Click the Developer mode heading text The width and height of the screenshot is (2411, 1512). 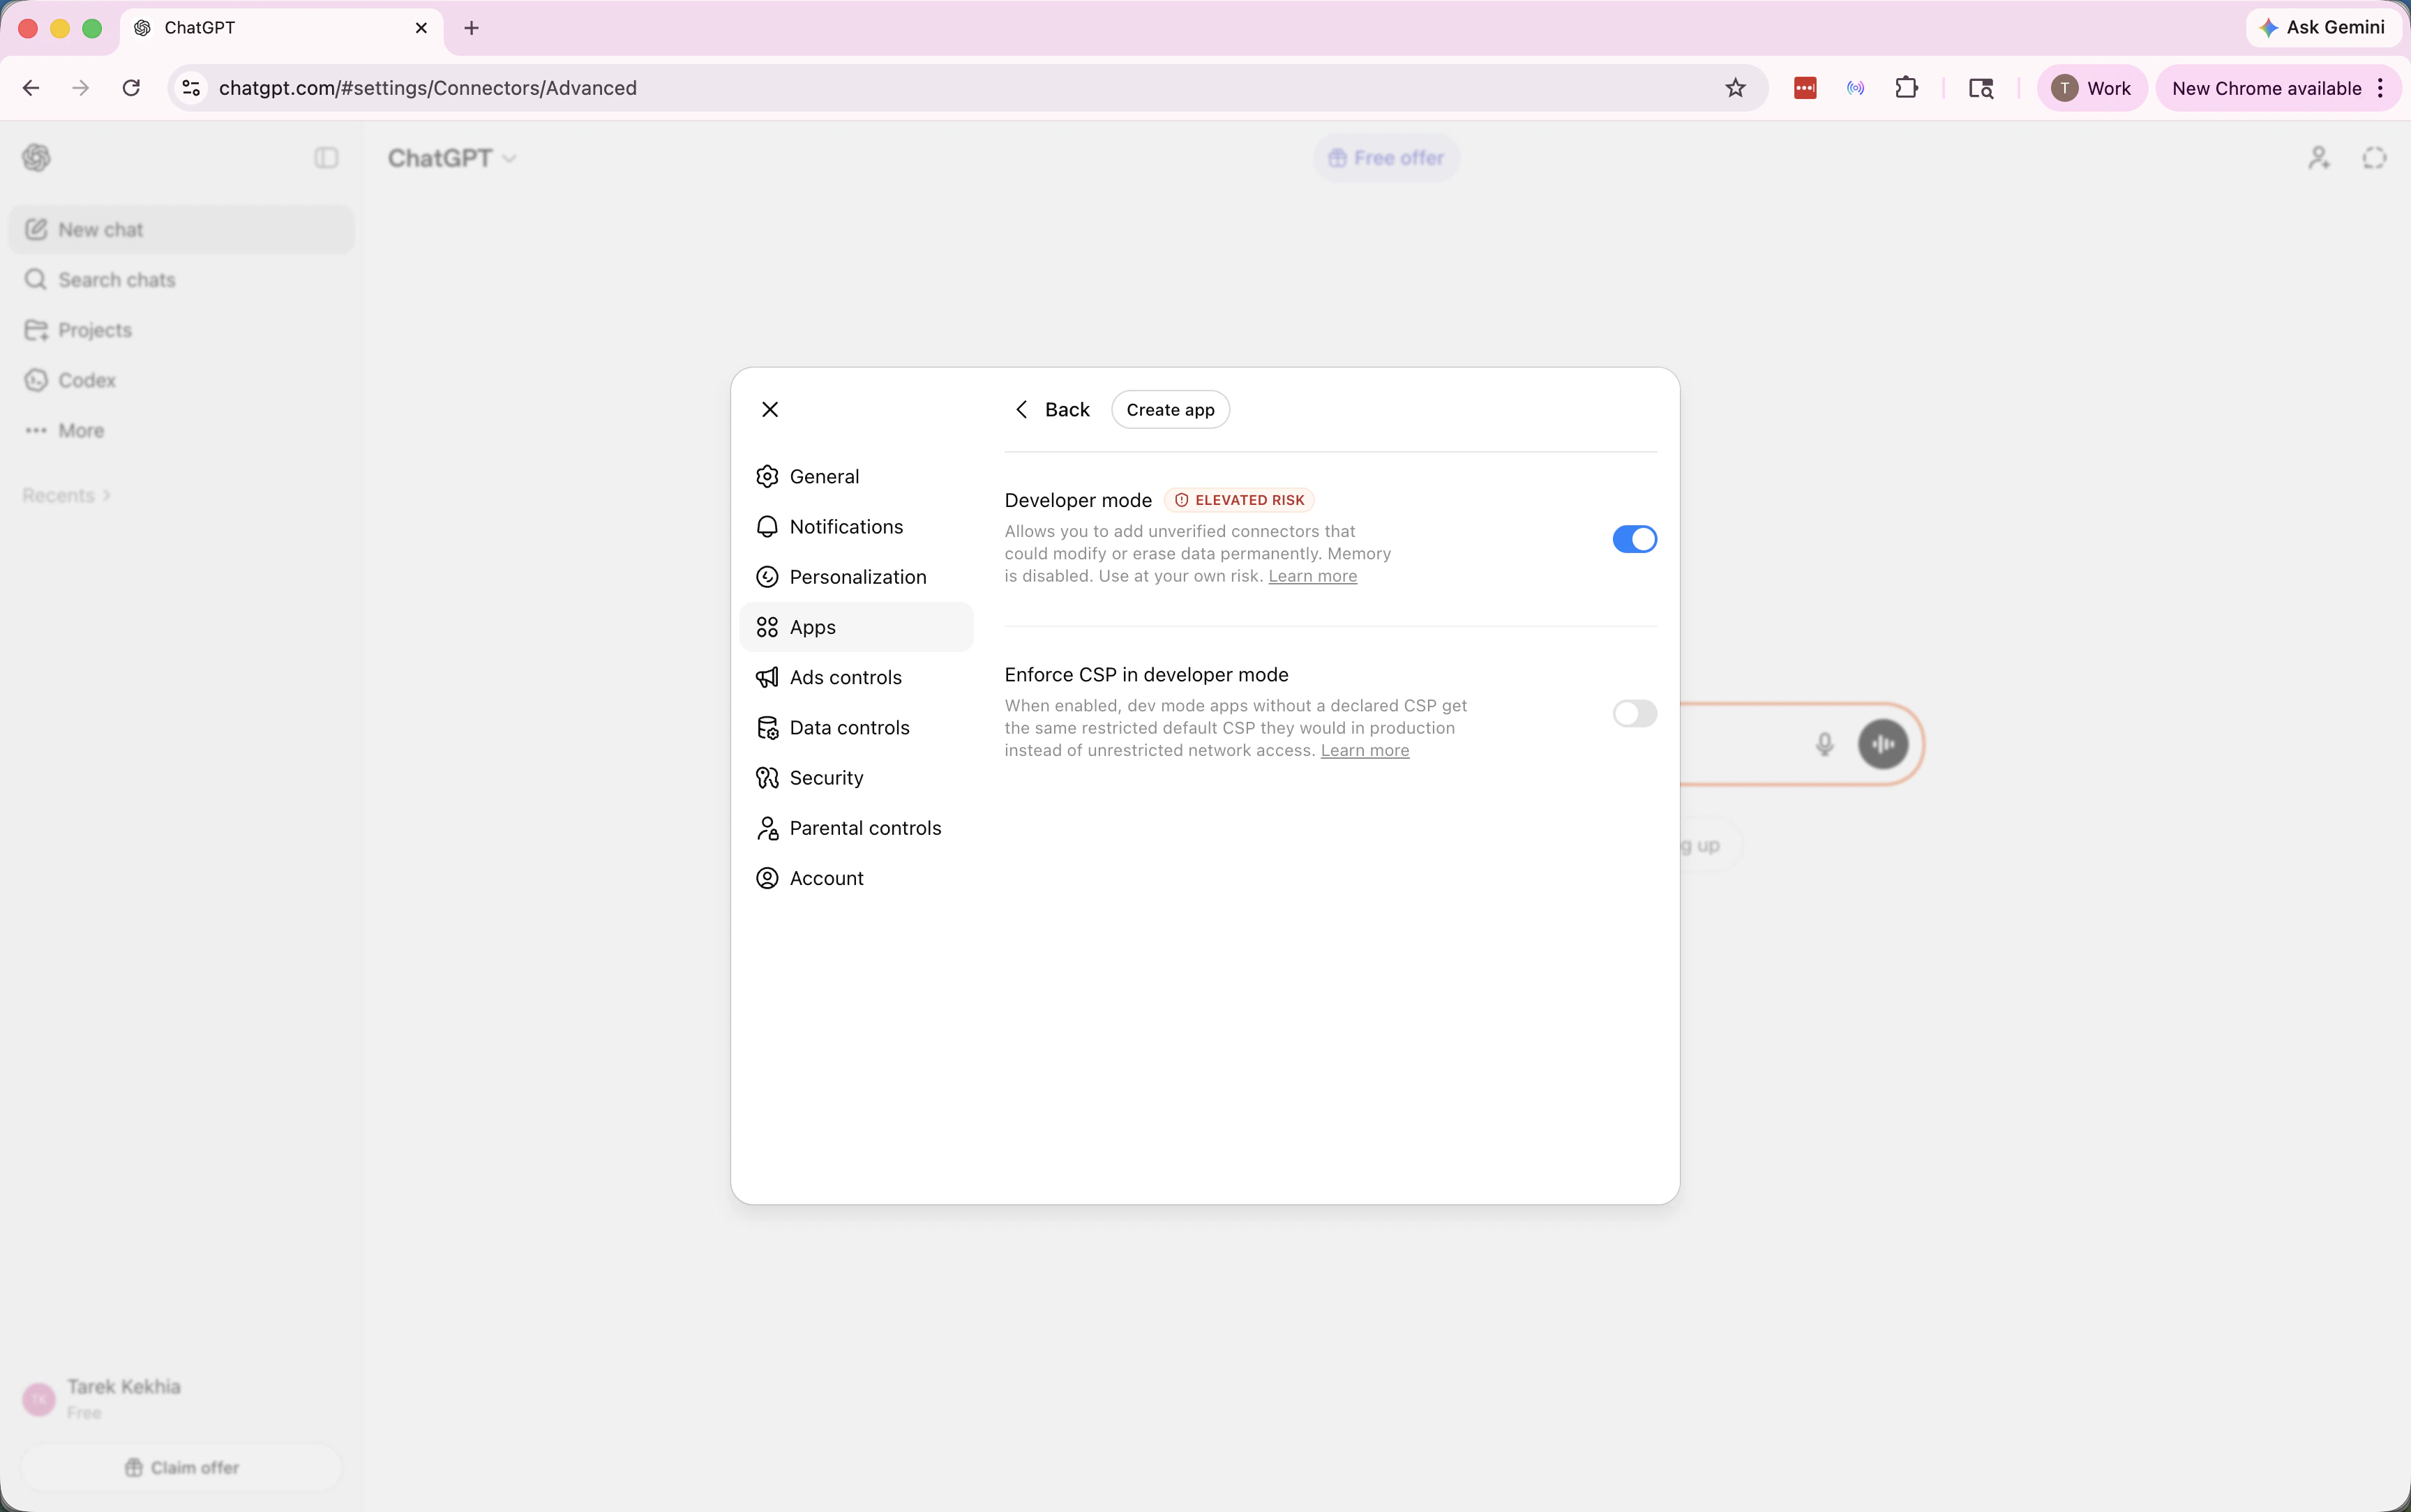pos(1078,500)
